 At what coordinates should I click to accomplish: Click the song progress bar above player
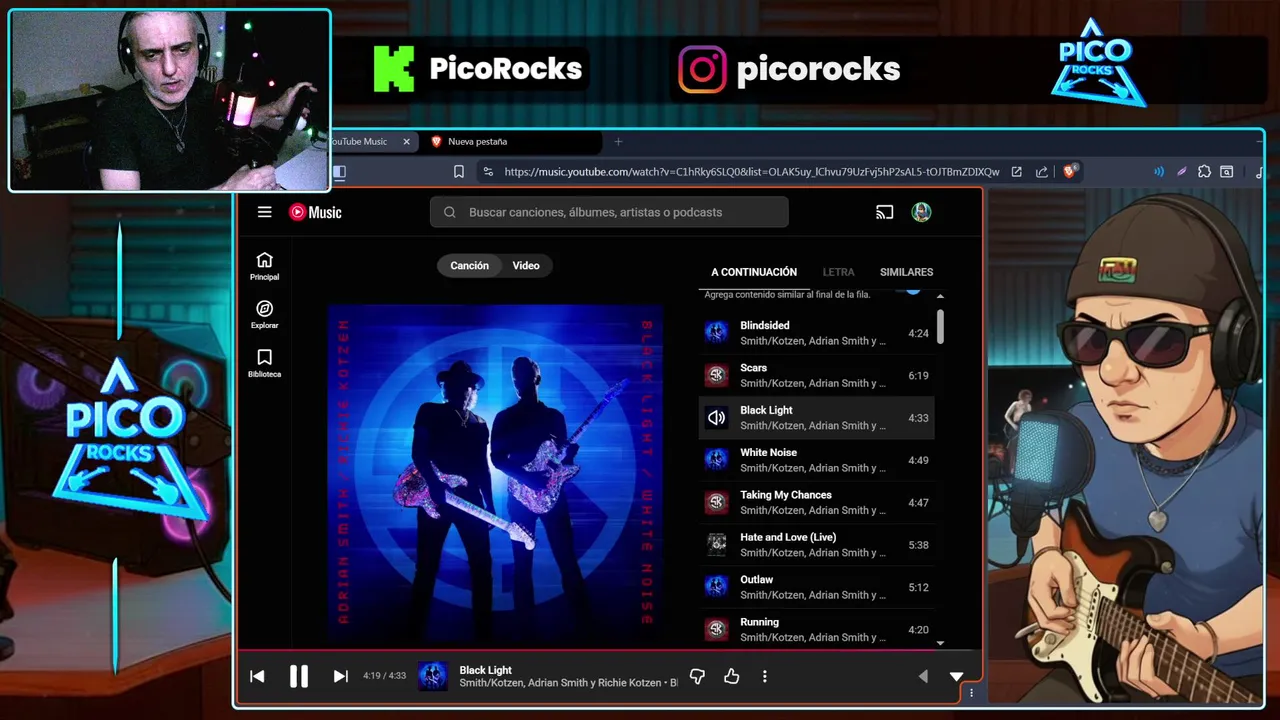[x=609, y=650]
